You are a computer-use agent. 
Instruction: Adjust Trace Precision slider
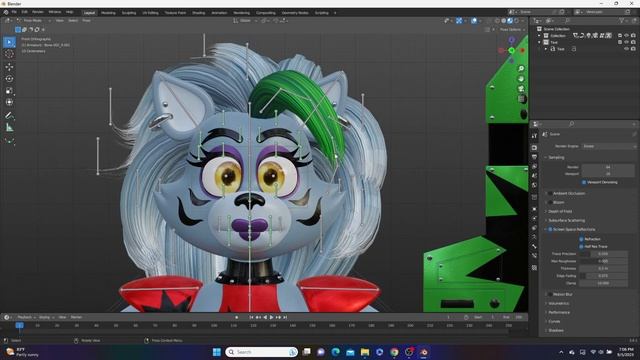pyautogui.click(x=603, y=254)
